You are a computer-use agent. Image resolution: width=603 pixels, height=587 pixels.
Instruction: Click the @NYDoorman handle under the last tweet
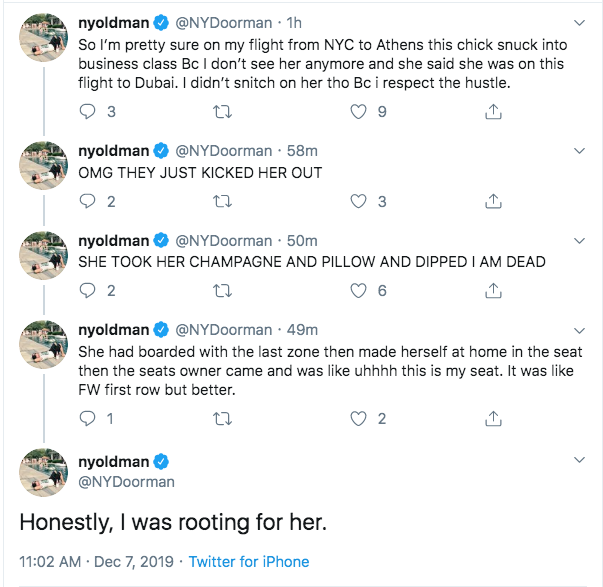126,481
